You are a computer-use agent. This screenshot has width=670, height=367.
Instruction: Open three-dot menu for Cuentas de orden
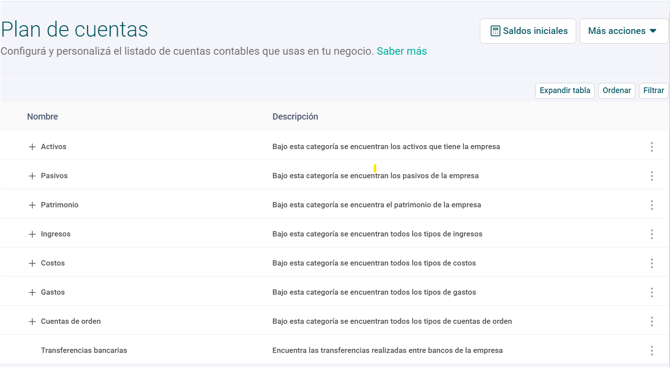[652, 321]
